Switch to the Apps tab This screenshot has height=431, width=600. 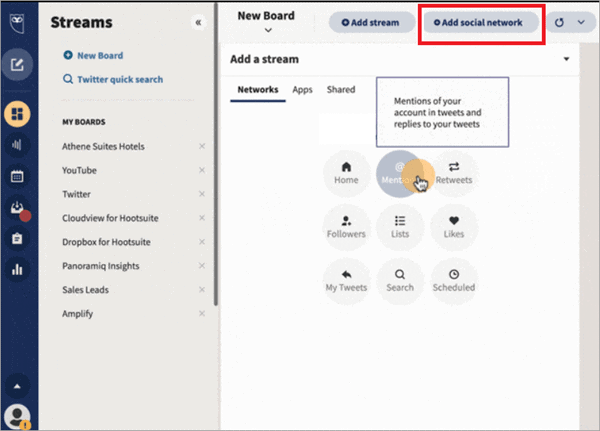coord(302,90)
